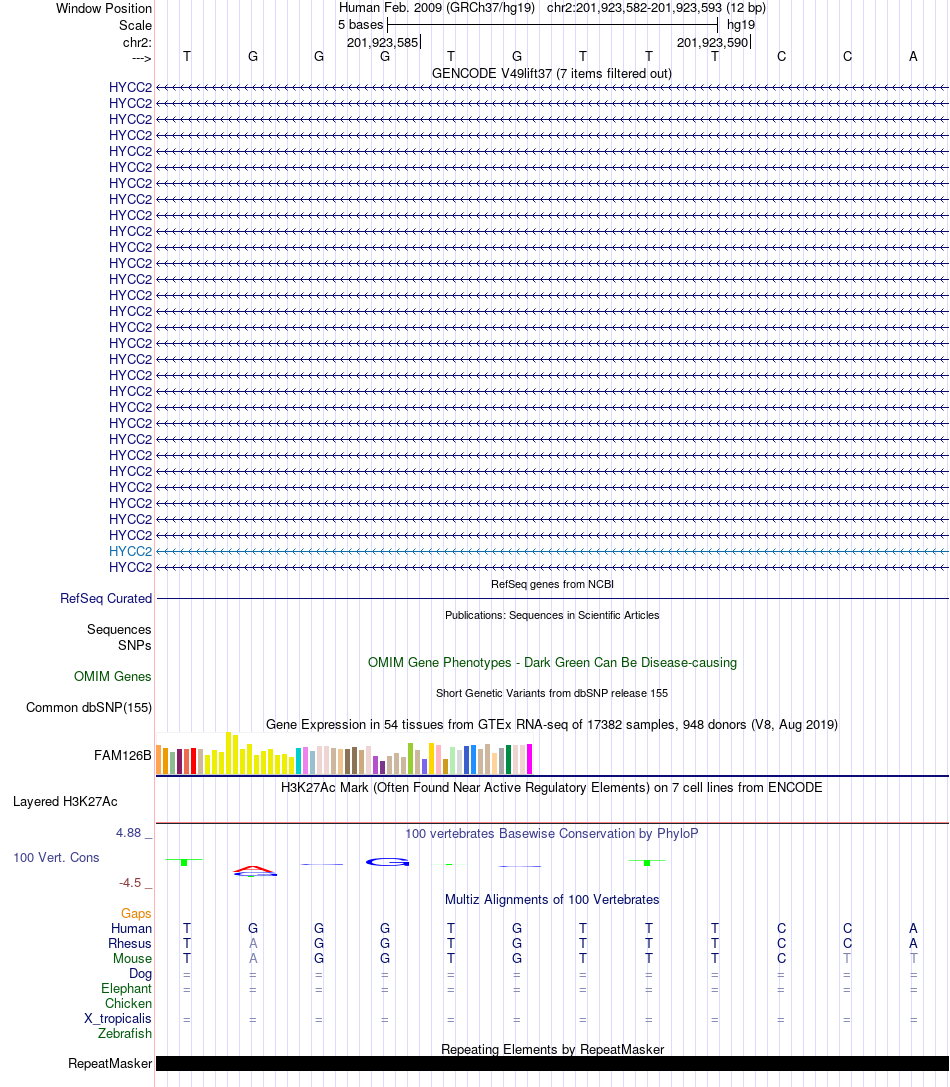Select the Scale label in the ruler
Screen dimensions: 950x1087
(135, 26)
